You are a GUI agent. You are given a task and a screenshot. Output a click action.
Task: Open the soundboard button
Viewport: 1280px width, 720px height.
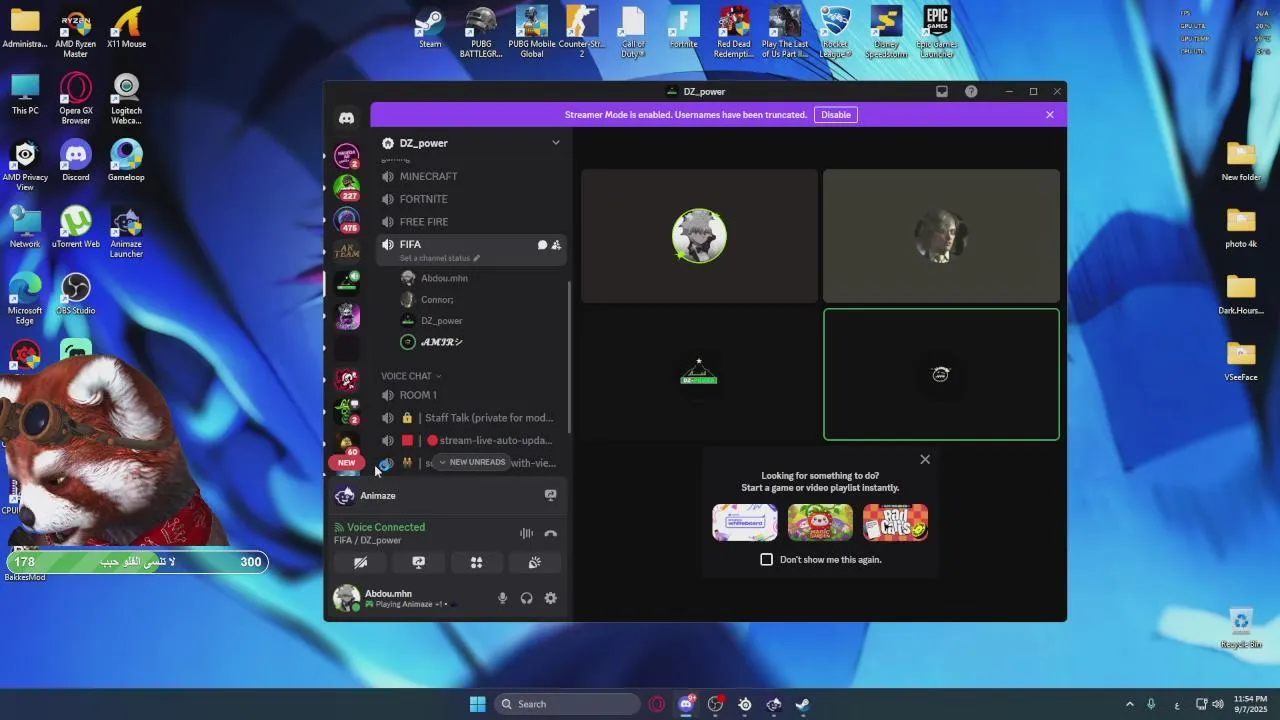tap(534, 562)
